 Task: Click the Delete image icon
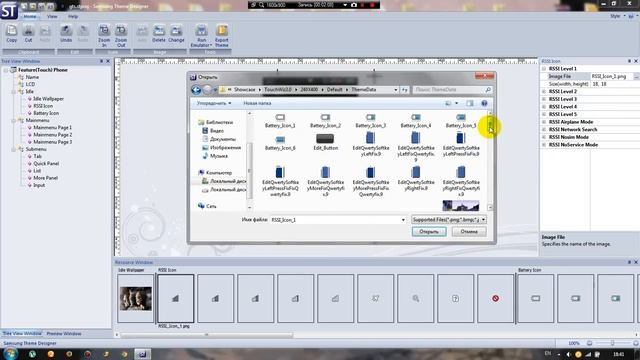click(159, 33)
